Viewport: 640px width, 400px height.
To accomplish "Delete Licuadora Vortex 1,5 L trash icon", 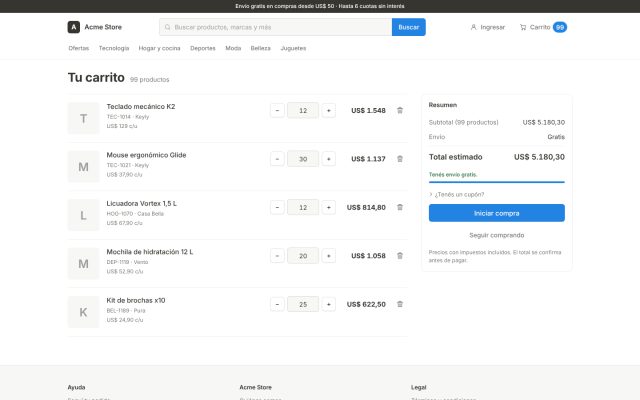I will tap(400, 207).
